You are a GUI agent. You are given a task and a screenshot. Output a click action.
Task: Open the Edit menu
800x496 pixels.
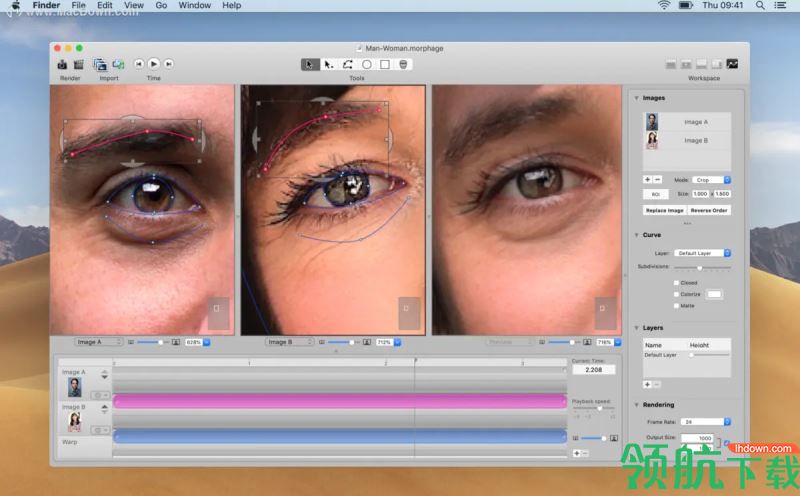coord(105,5)
